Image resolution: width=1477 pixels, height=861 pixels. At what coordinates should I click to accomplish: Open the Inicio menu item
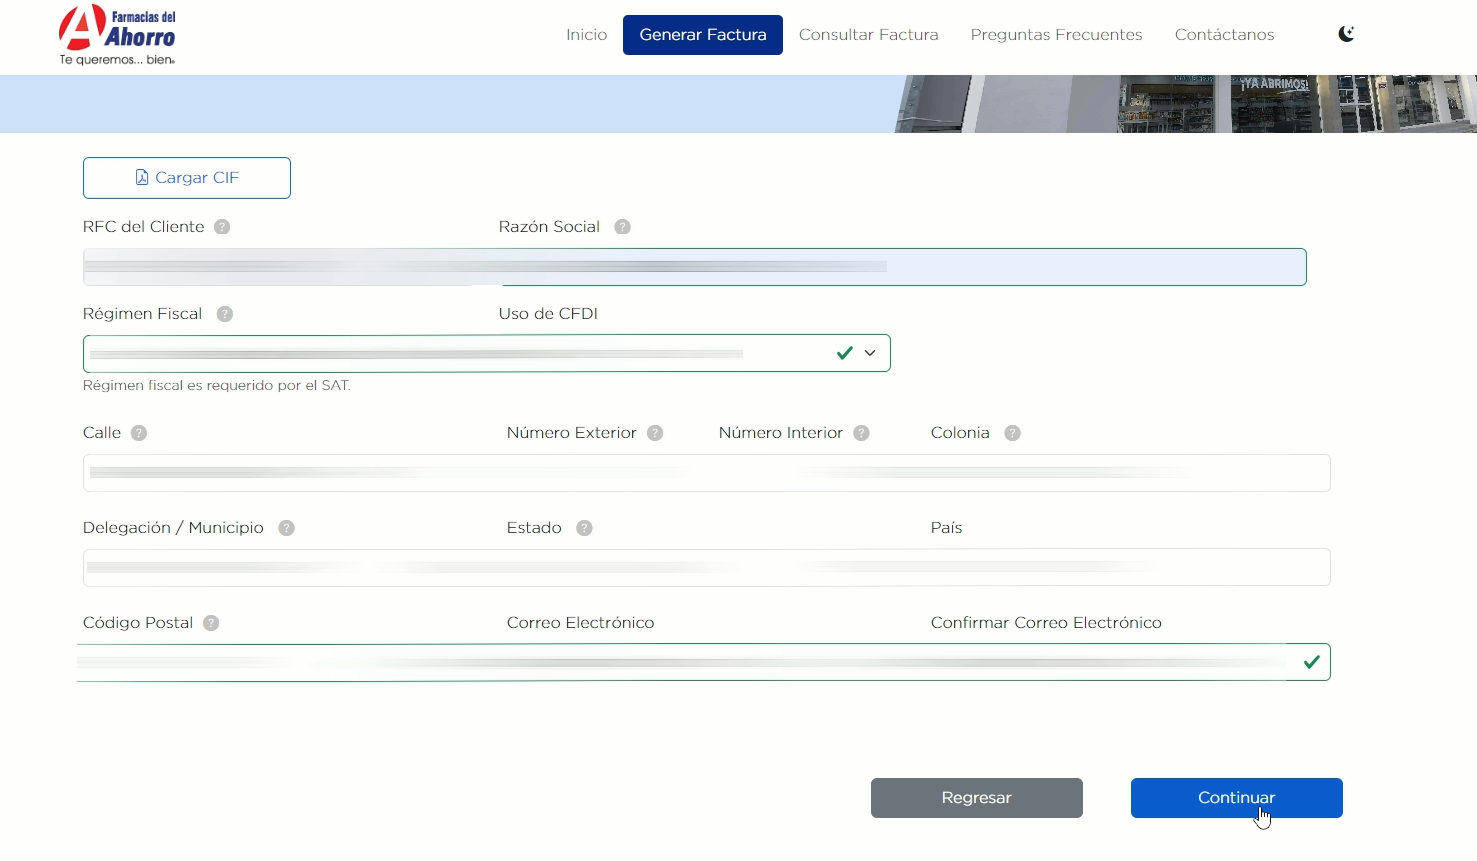click(586, 35)
